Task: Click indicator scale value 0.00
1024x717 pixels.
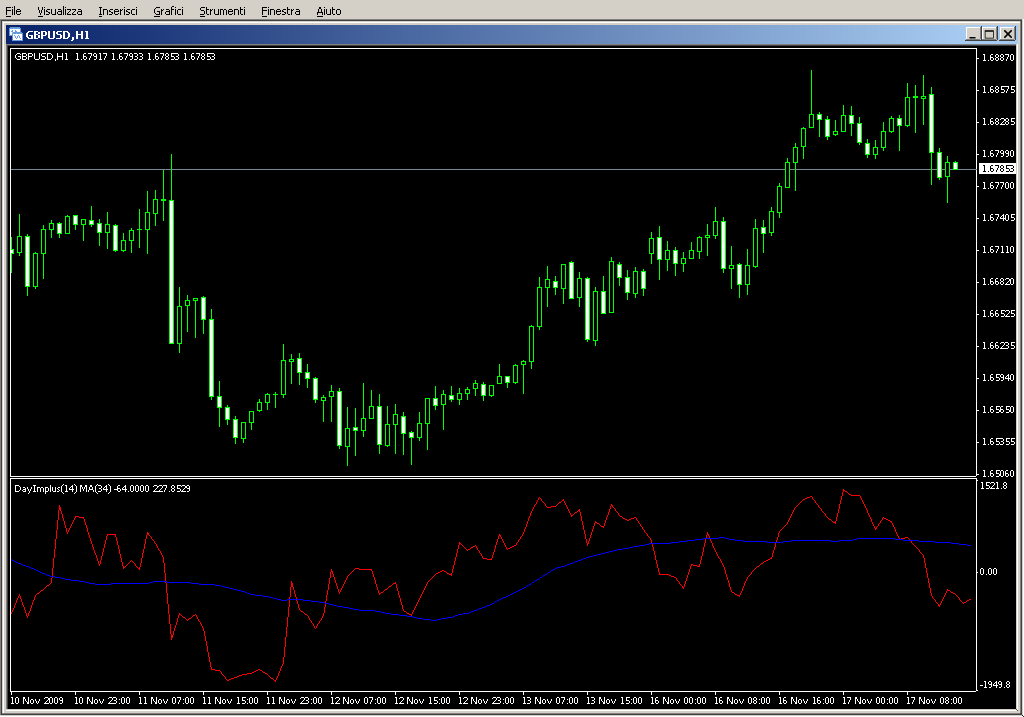Action: tap(988, 571)
